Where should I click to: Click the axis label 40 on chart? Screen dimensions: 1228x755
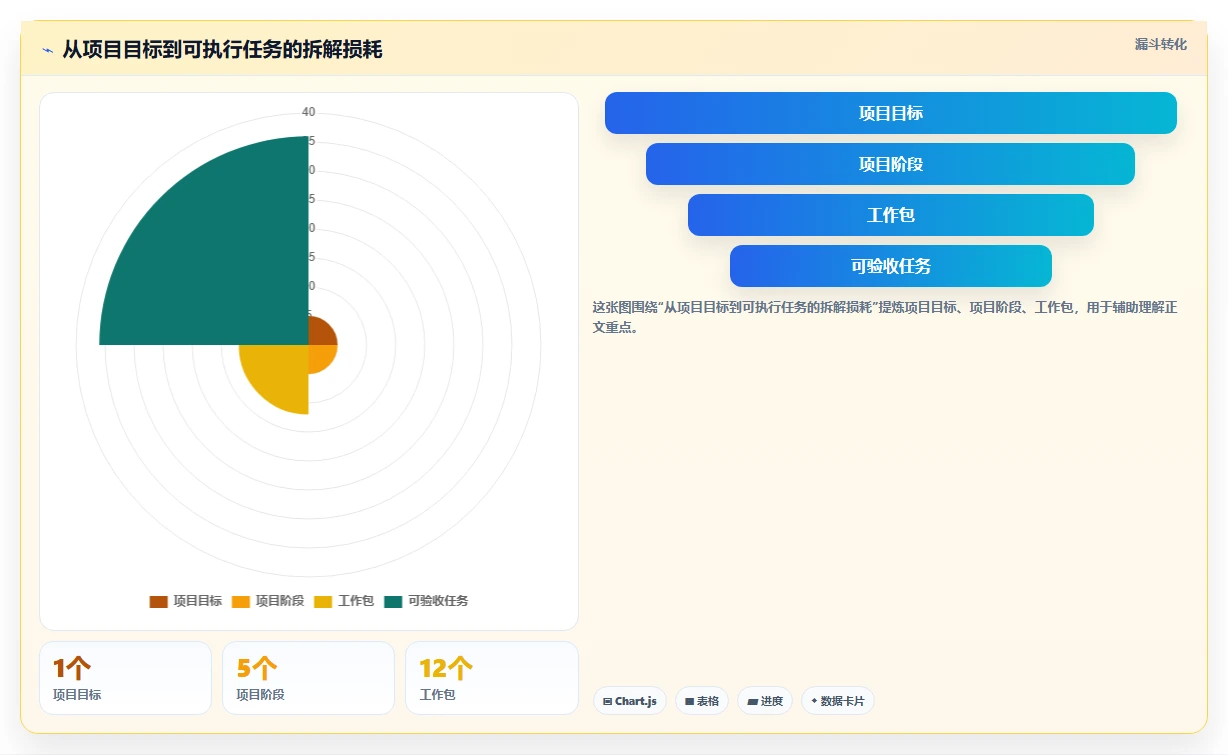click(x=309, y=112)
